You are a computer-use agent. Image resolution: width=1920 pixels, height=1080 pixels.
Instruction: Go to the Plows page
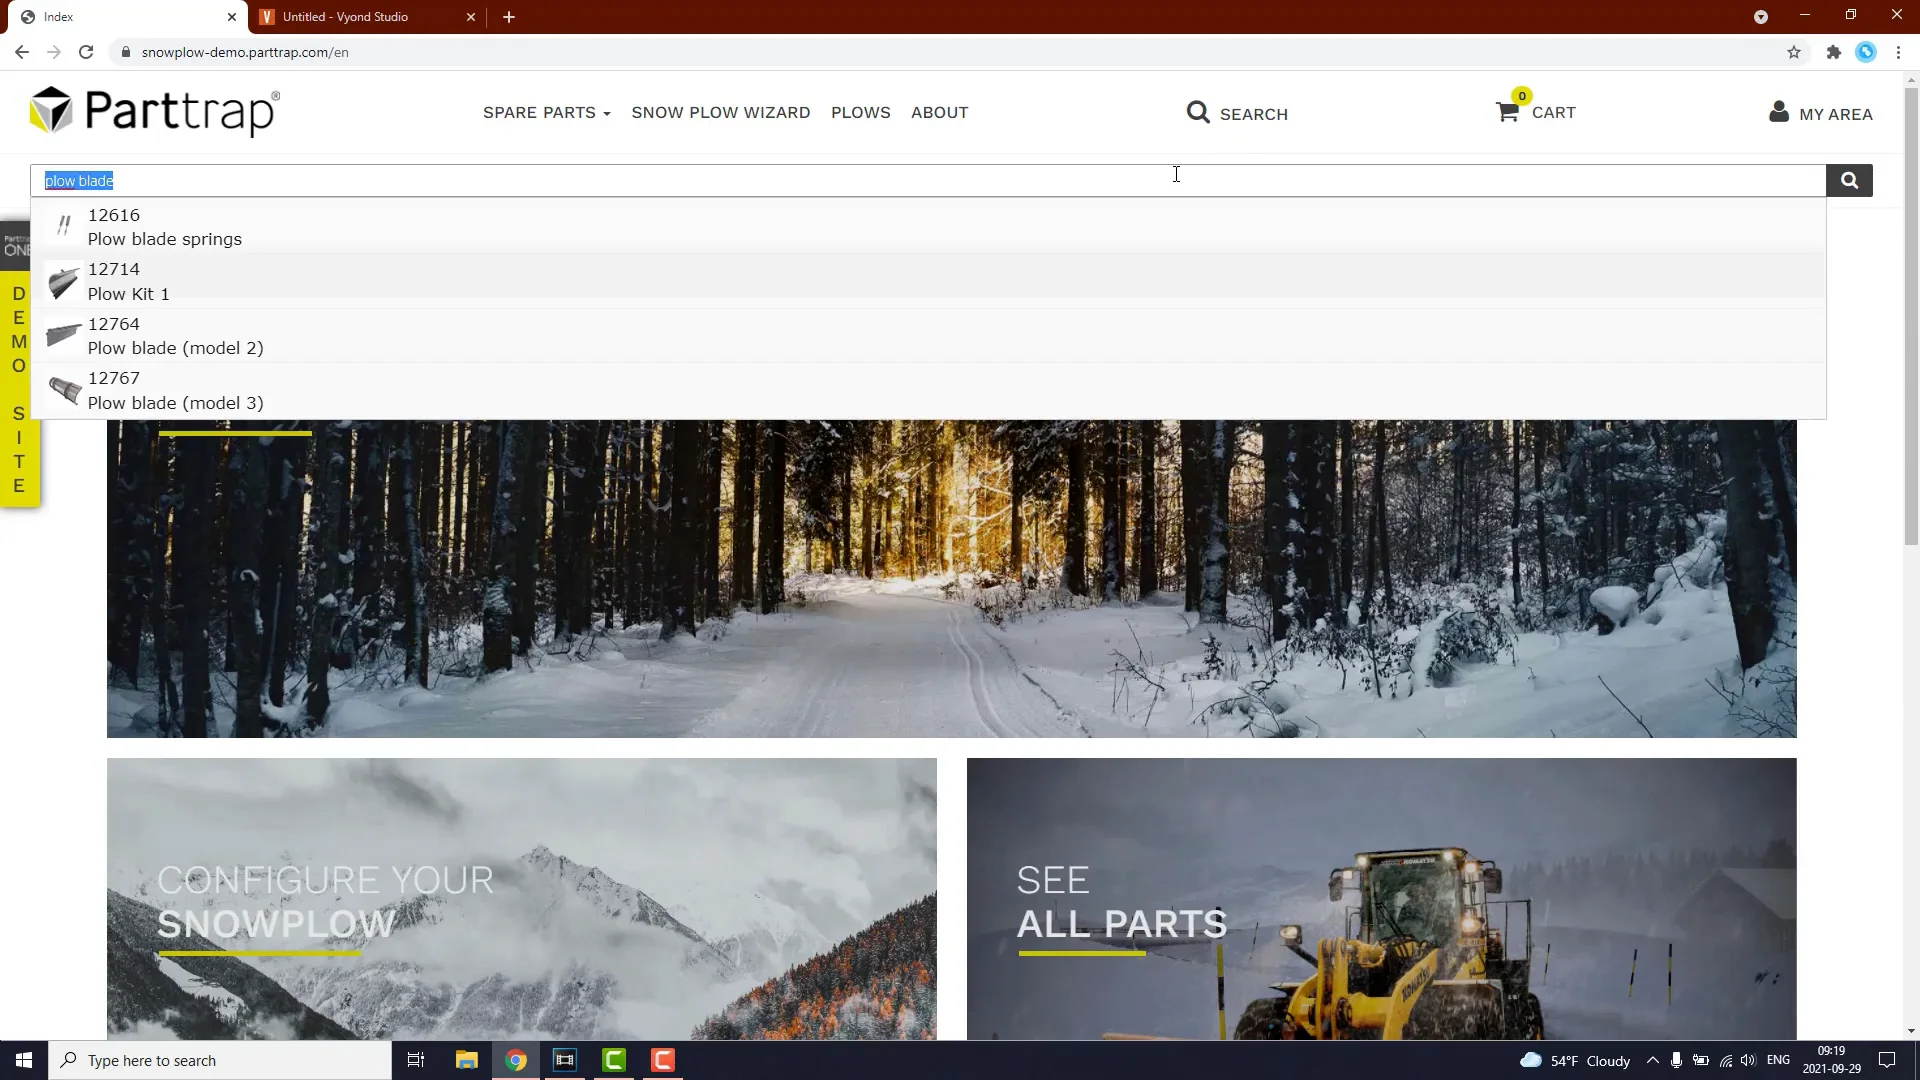(860, 113)
